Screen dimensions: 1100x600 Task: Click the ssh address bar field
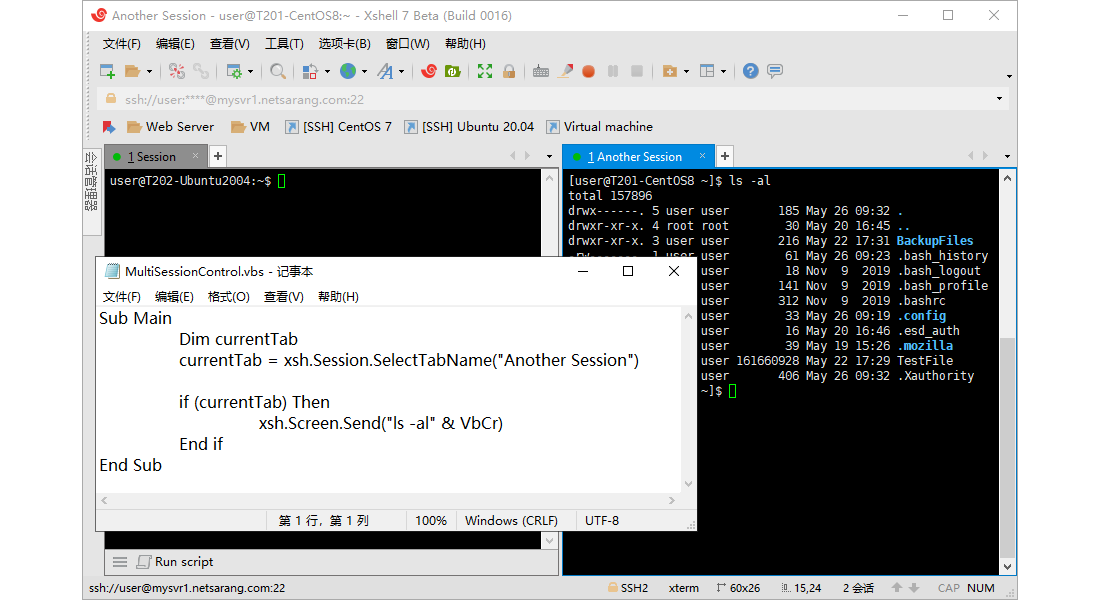tap(553, 99)
